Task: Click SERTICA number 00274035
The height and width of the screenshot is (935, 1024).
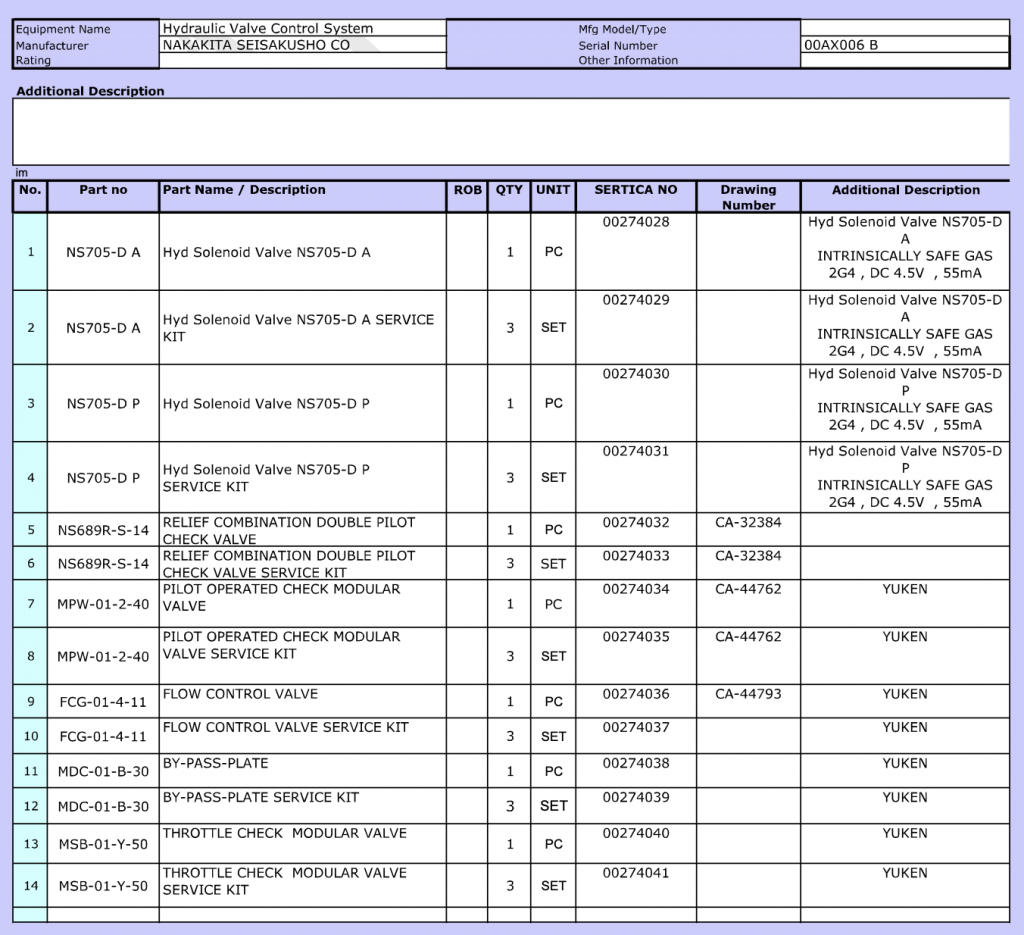Action: (x=635, y=637)
